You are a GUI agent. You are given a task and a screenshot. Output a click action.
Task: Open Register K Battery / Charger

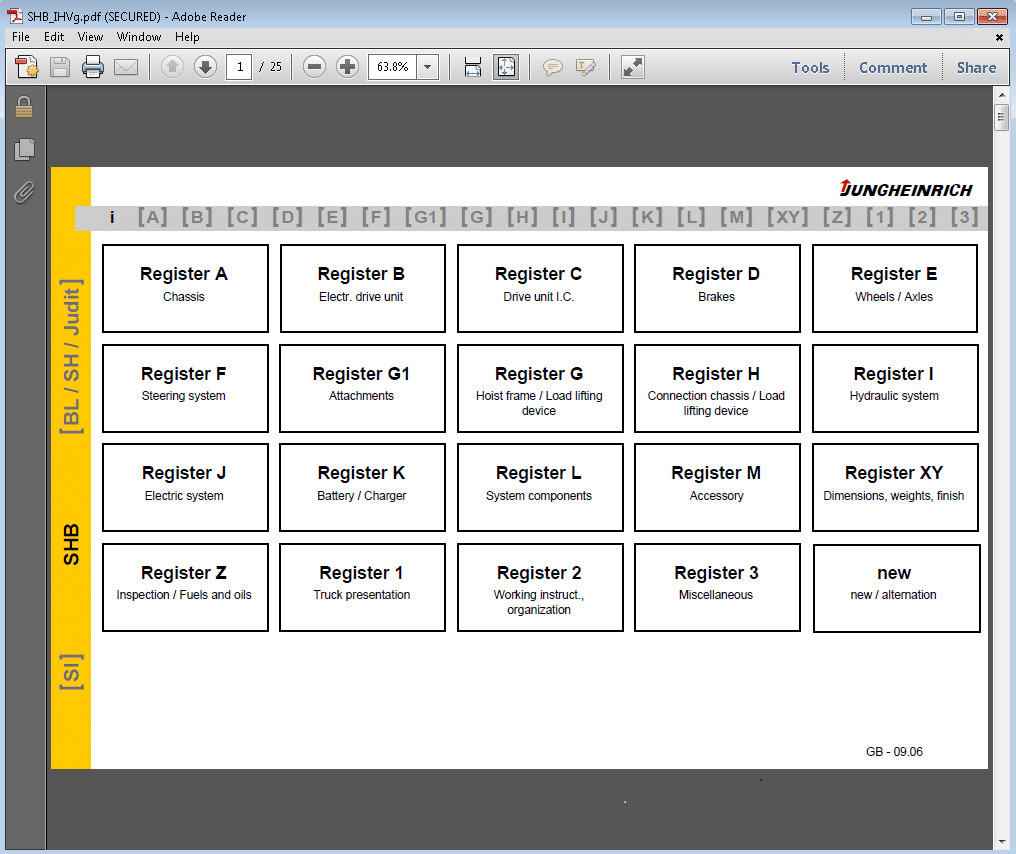(x=363, y=487)
